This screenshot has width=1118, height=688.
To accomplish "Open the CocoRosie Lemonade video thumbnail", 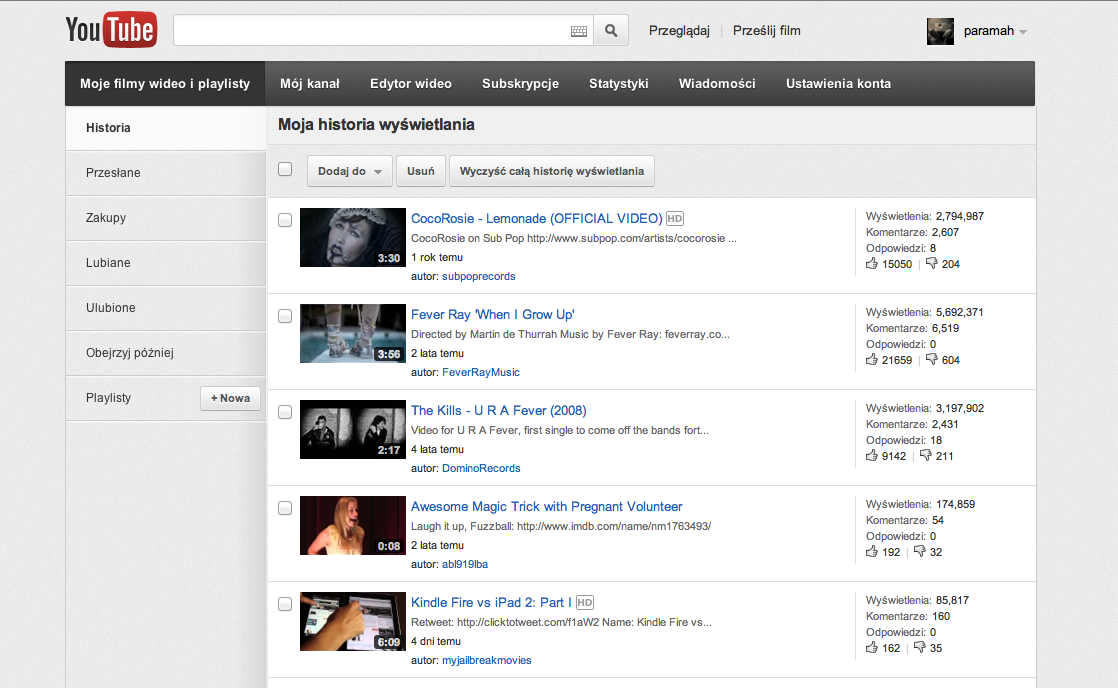I will 353,237.
